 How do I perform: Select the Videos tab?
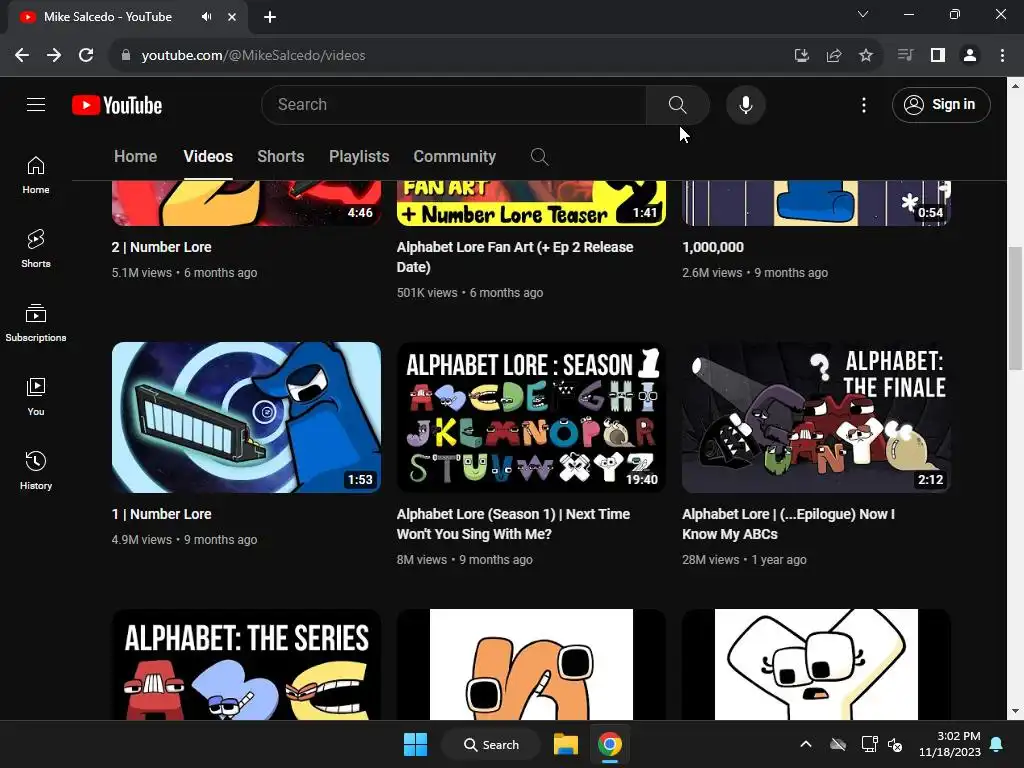click(x=208, y=157)
